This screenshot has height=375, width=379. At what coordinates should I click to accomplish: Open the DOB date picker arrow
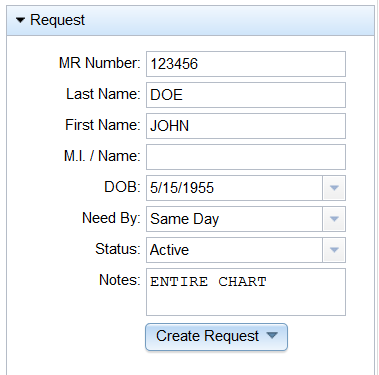click(334, 188)
